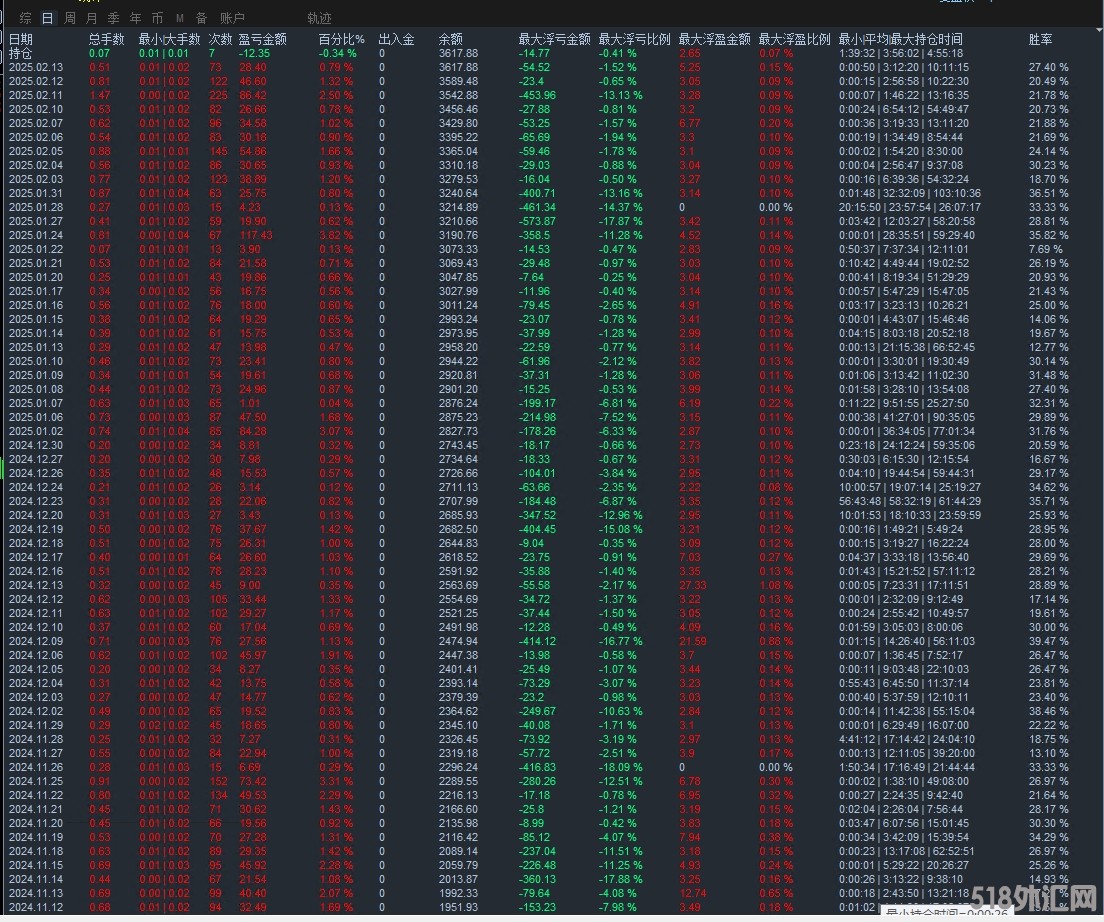
Task: Click balance 1951.93 in last row
Action: point(458,907)
